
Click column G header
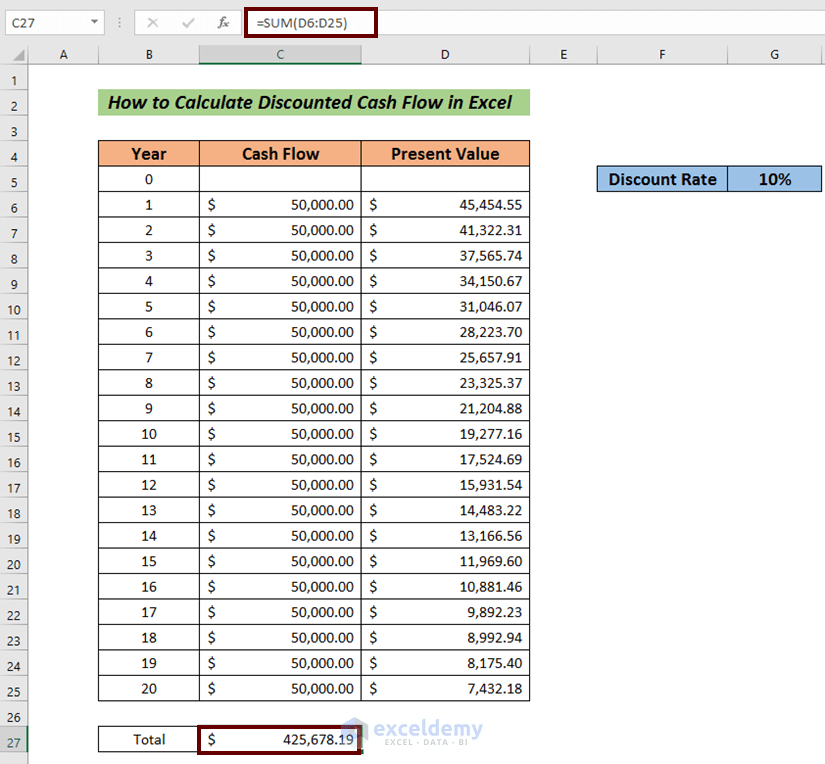pos(774,54)
